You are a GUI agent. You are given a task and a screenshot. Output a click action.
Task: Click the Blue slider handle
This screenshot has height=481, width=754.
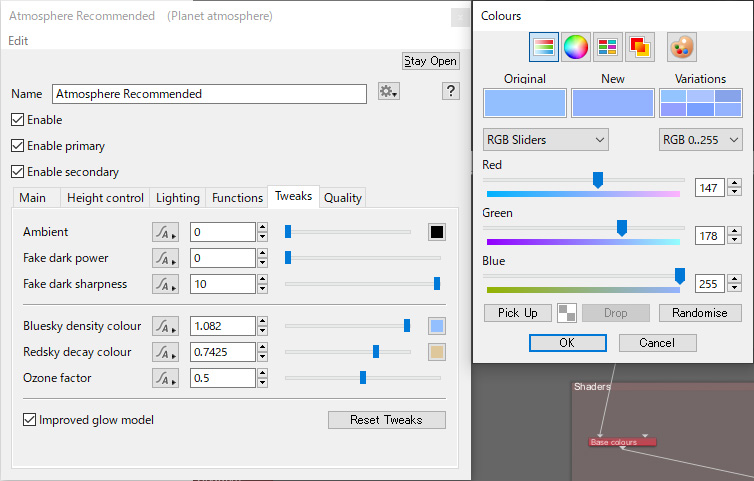pyautogui.click(x=680, y=276)
